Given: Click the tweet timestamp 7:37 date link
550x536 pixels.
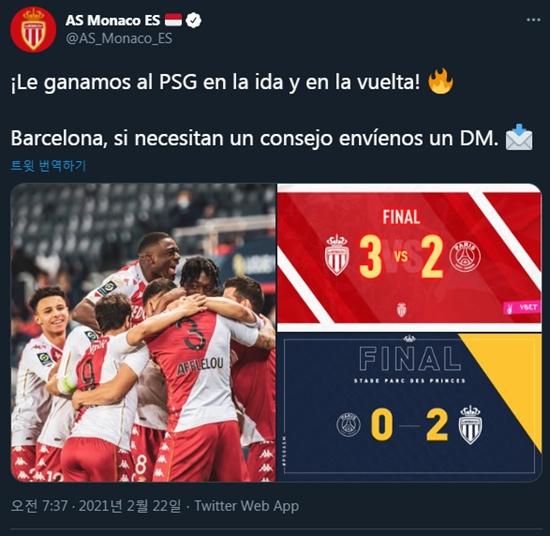Looking at the screenshot, I should [x=96, y=506].
